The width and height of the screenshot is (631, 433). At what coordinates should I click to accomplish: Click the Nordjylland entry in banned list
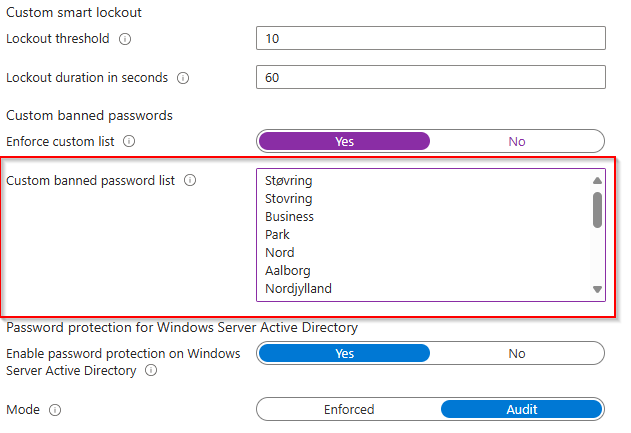click(298, 289)
